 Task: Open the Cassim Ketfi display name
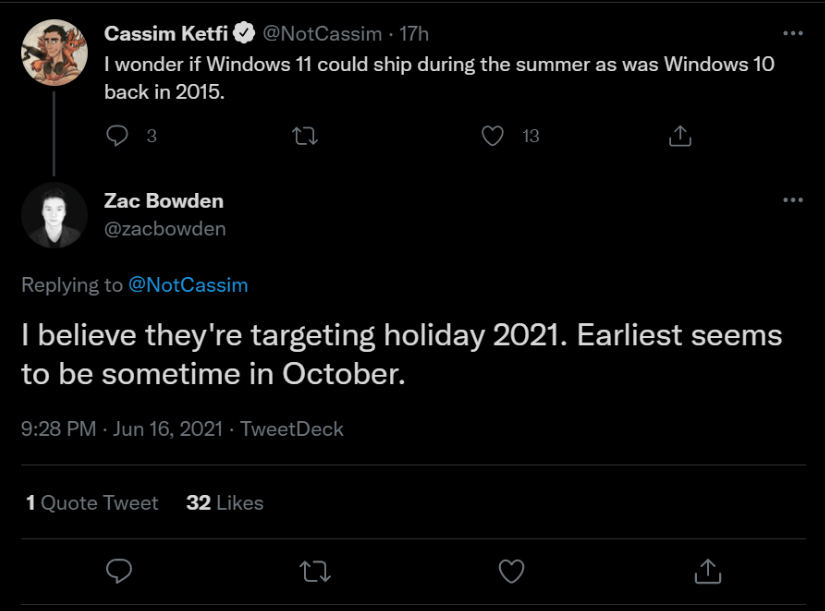click(x=165, y=34)
